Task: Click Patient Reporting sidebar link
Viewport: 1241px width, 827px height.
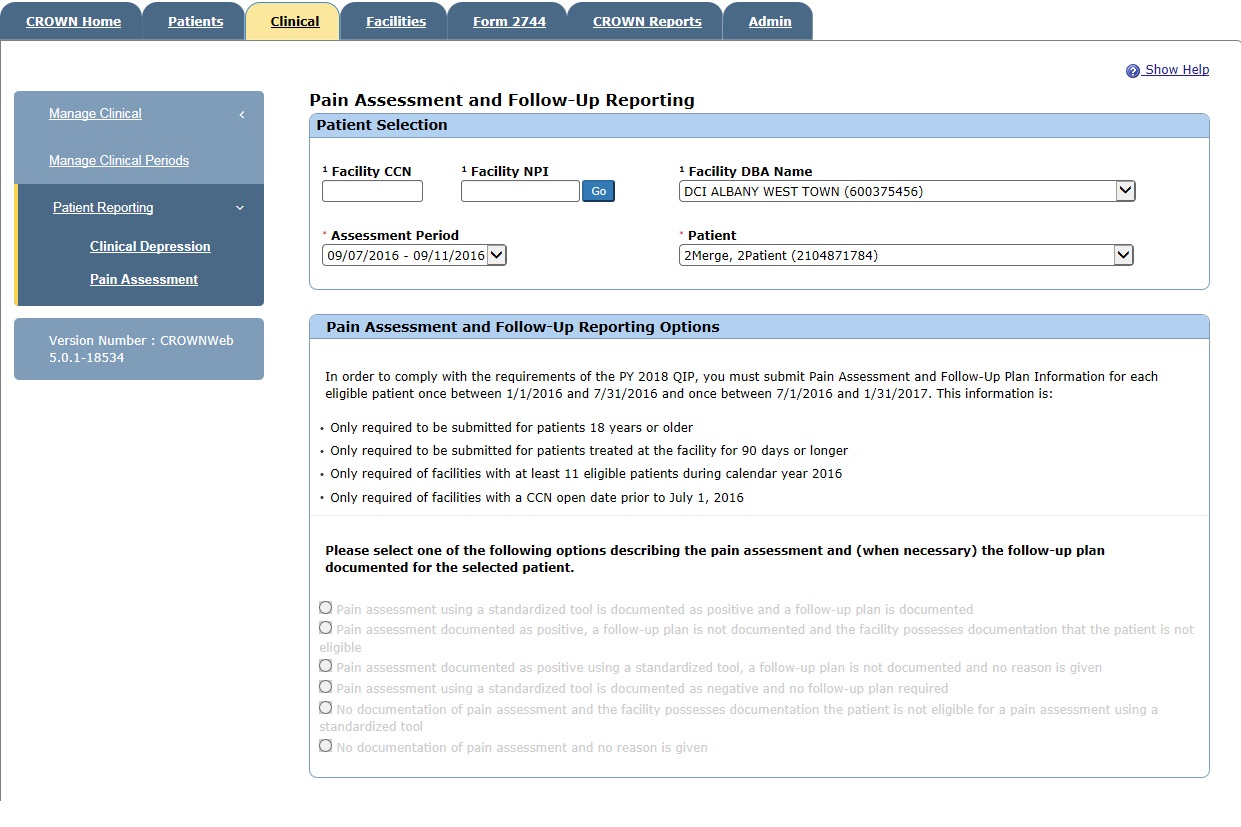Action: pos(103,208)
